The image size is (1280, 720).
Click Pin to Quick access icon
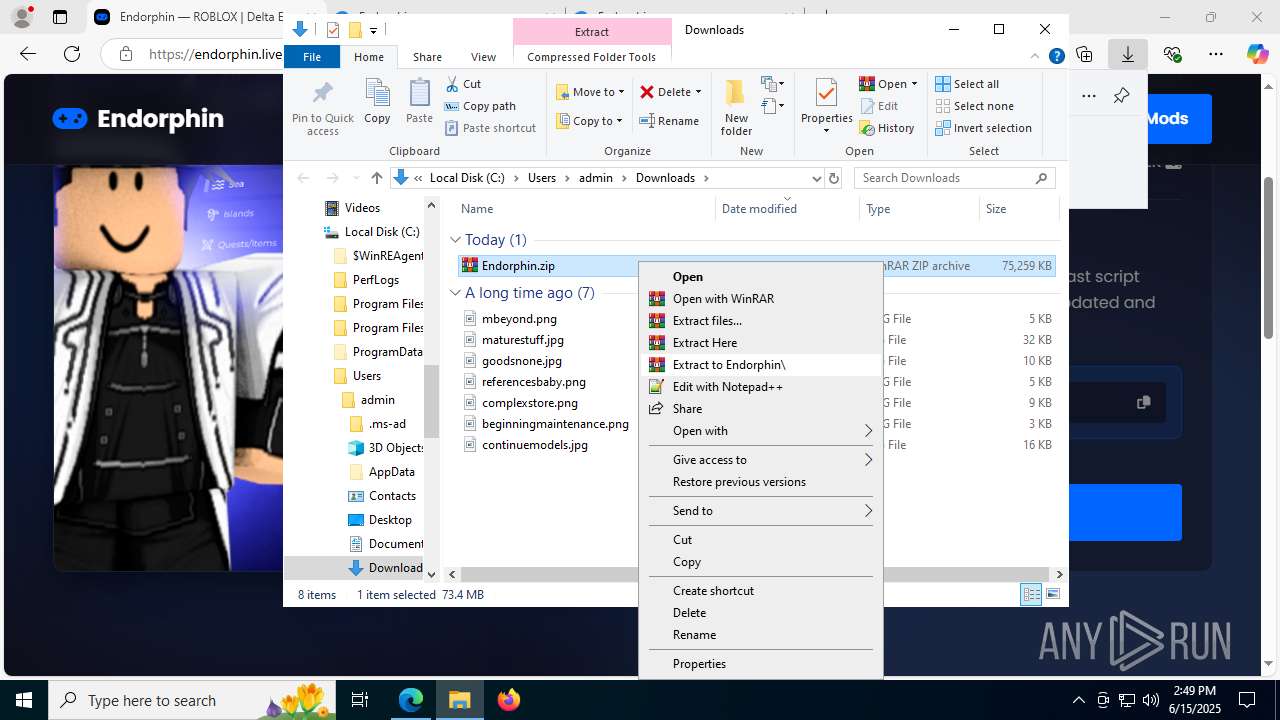coord(322,108)
